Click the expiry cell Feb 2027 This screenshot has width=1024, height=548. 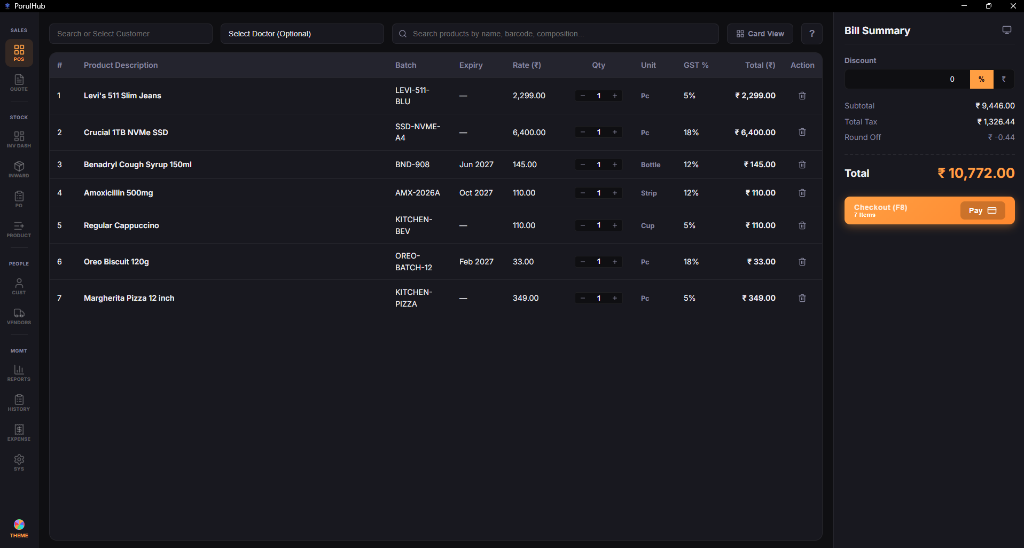click(476, 262)
